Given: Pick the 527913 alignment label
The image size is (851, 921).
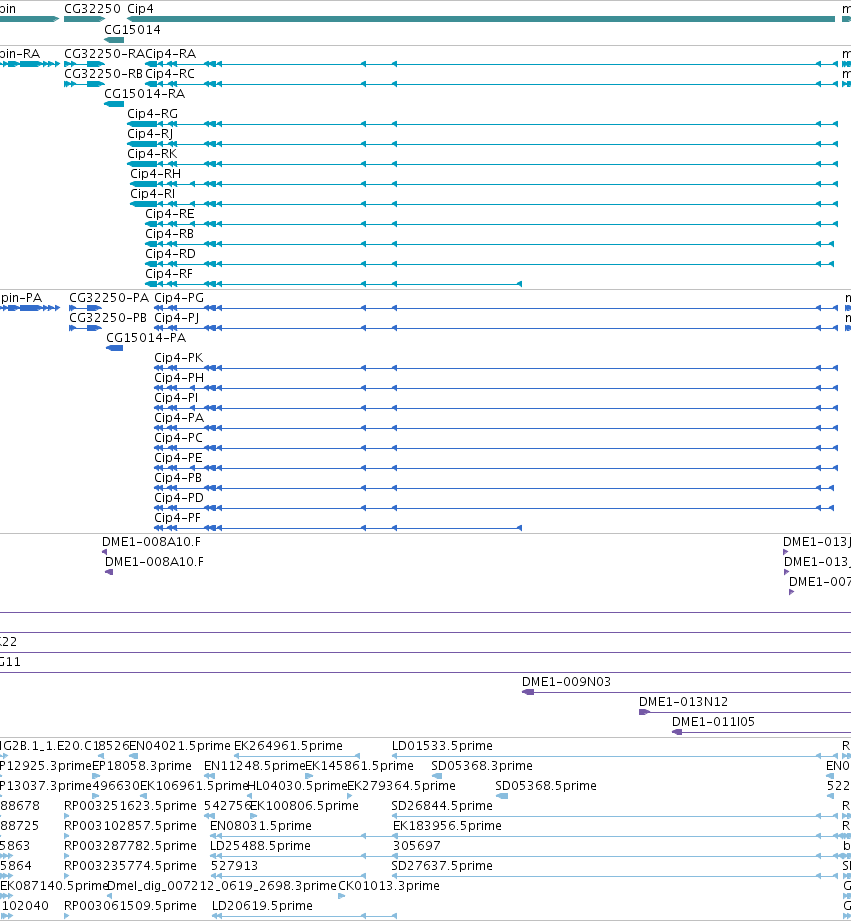Looking at the screenshot, I should [x=234, y=866].
